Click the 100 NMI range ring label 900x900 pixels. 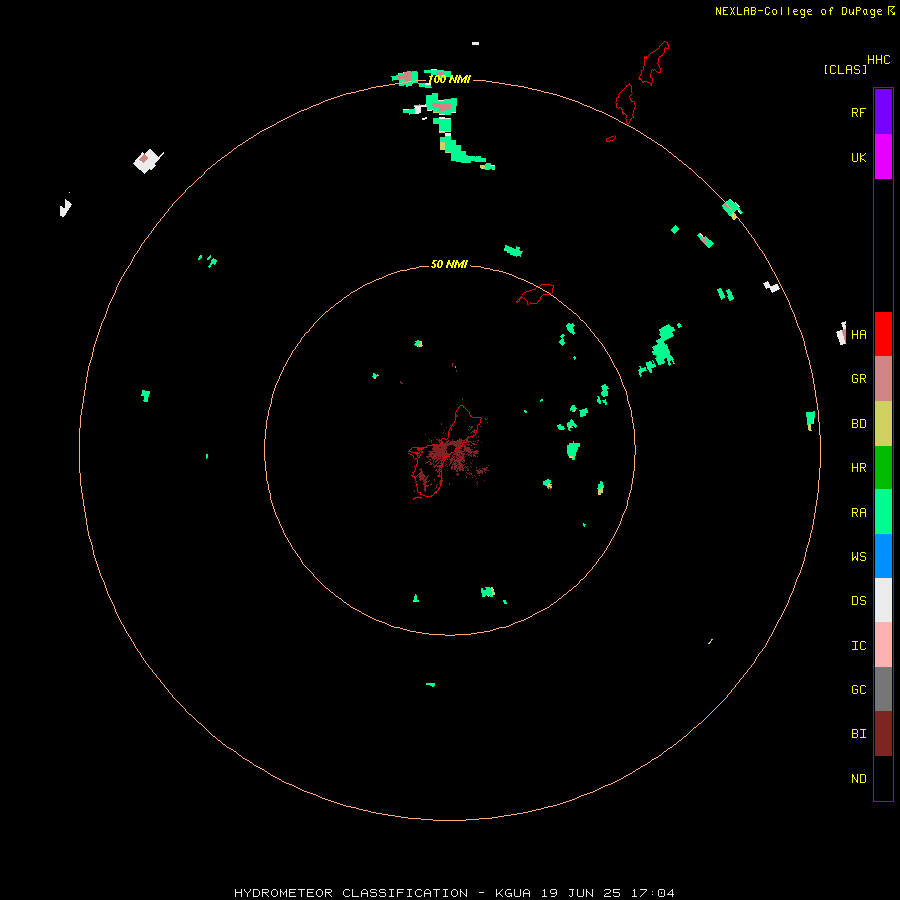[449, 79]
